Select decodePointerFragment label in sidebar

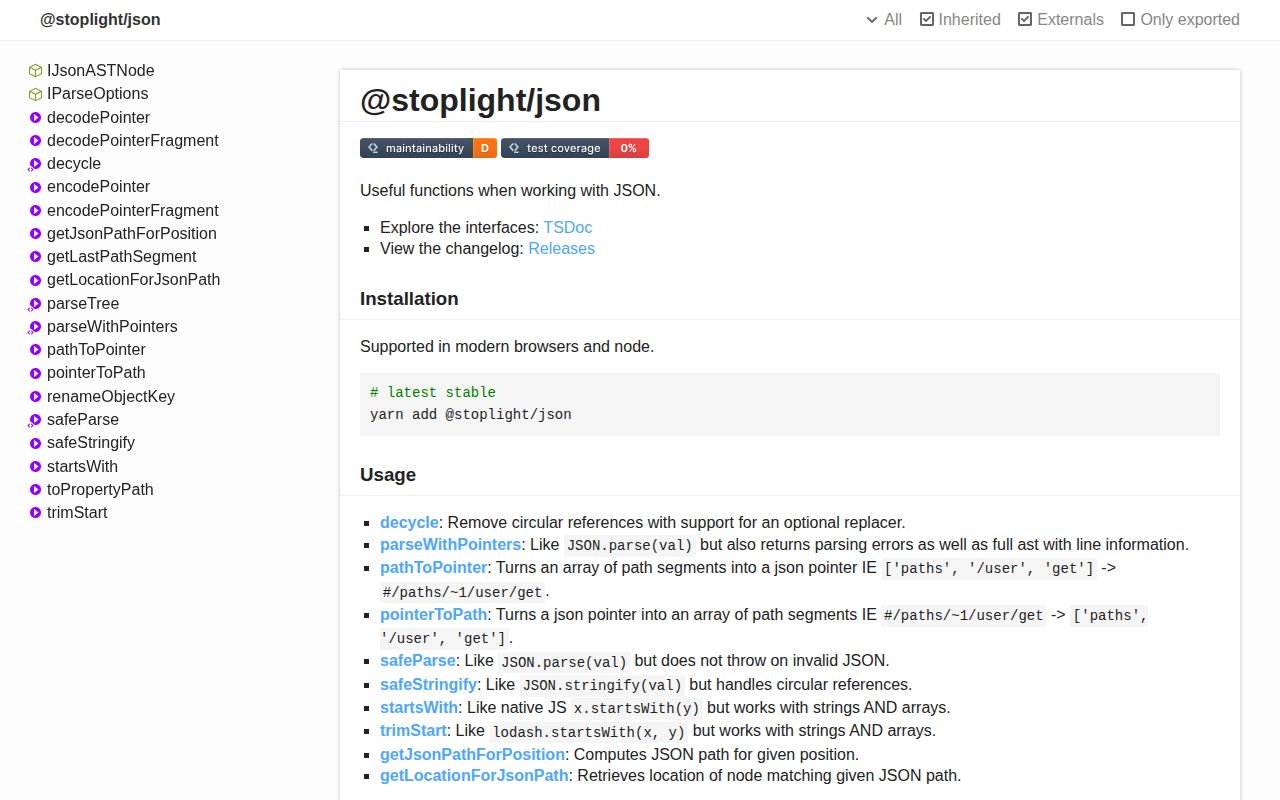point(132,141)
